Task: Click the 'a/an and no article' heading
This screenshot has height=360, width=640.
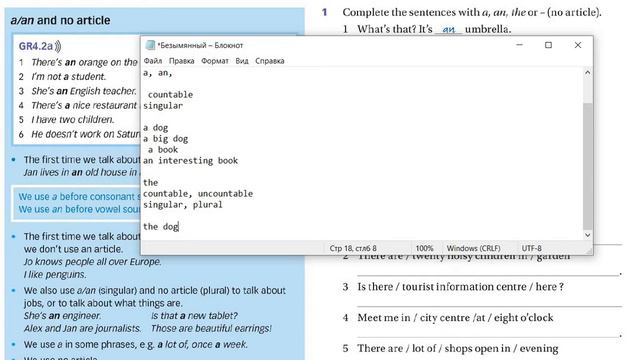Action: pyautogui.click(x=60, y=20)
